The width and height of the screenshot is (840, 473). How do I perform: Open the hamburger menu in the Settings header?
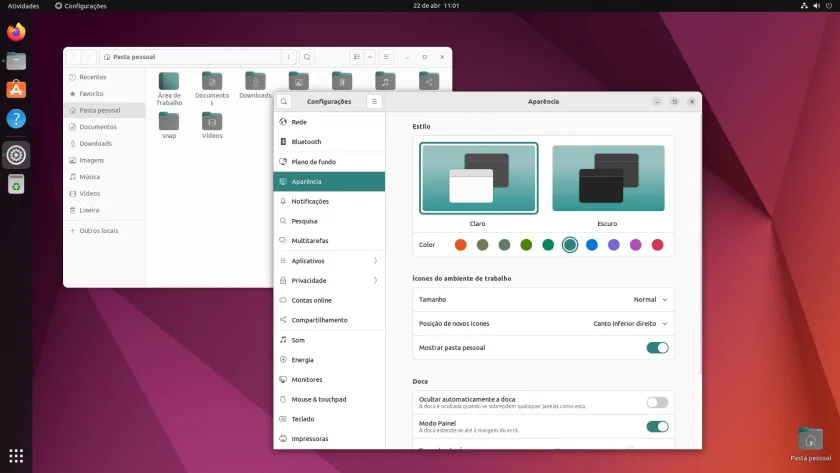tap(374, 101)
